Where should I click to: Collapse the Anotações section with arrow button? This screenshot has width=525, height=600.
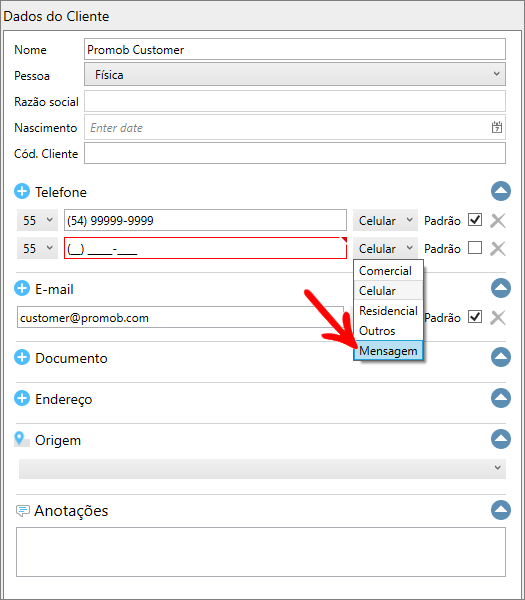click(501, 510)
